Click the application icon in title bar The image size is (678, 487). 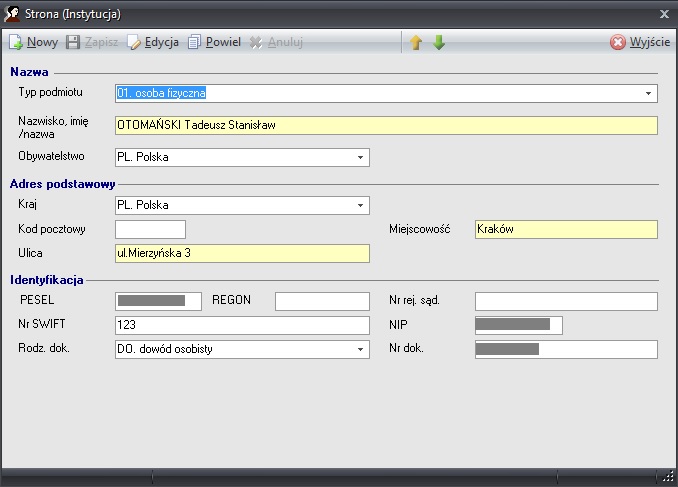11,14
